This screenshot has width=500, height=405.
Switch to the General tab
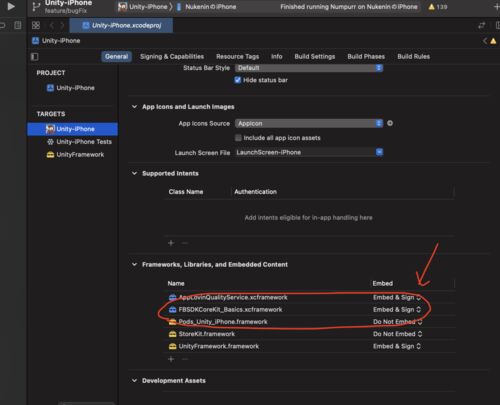116,57
